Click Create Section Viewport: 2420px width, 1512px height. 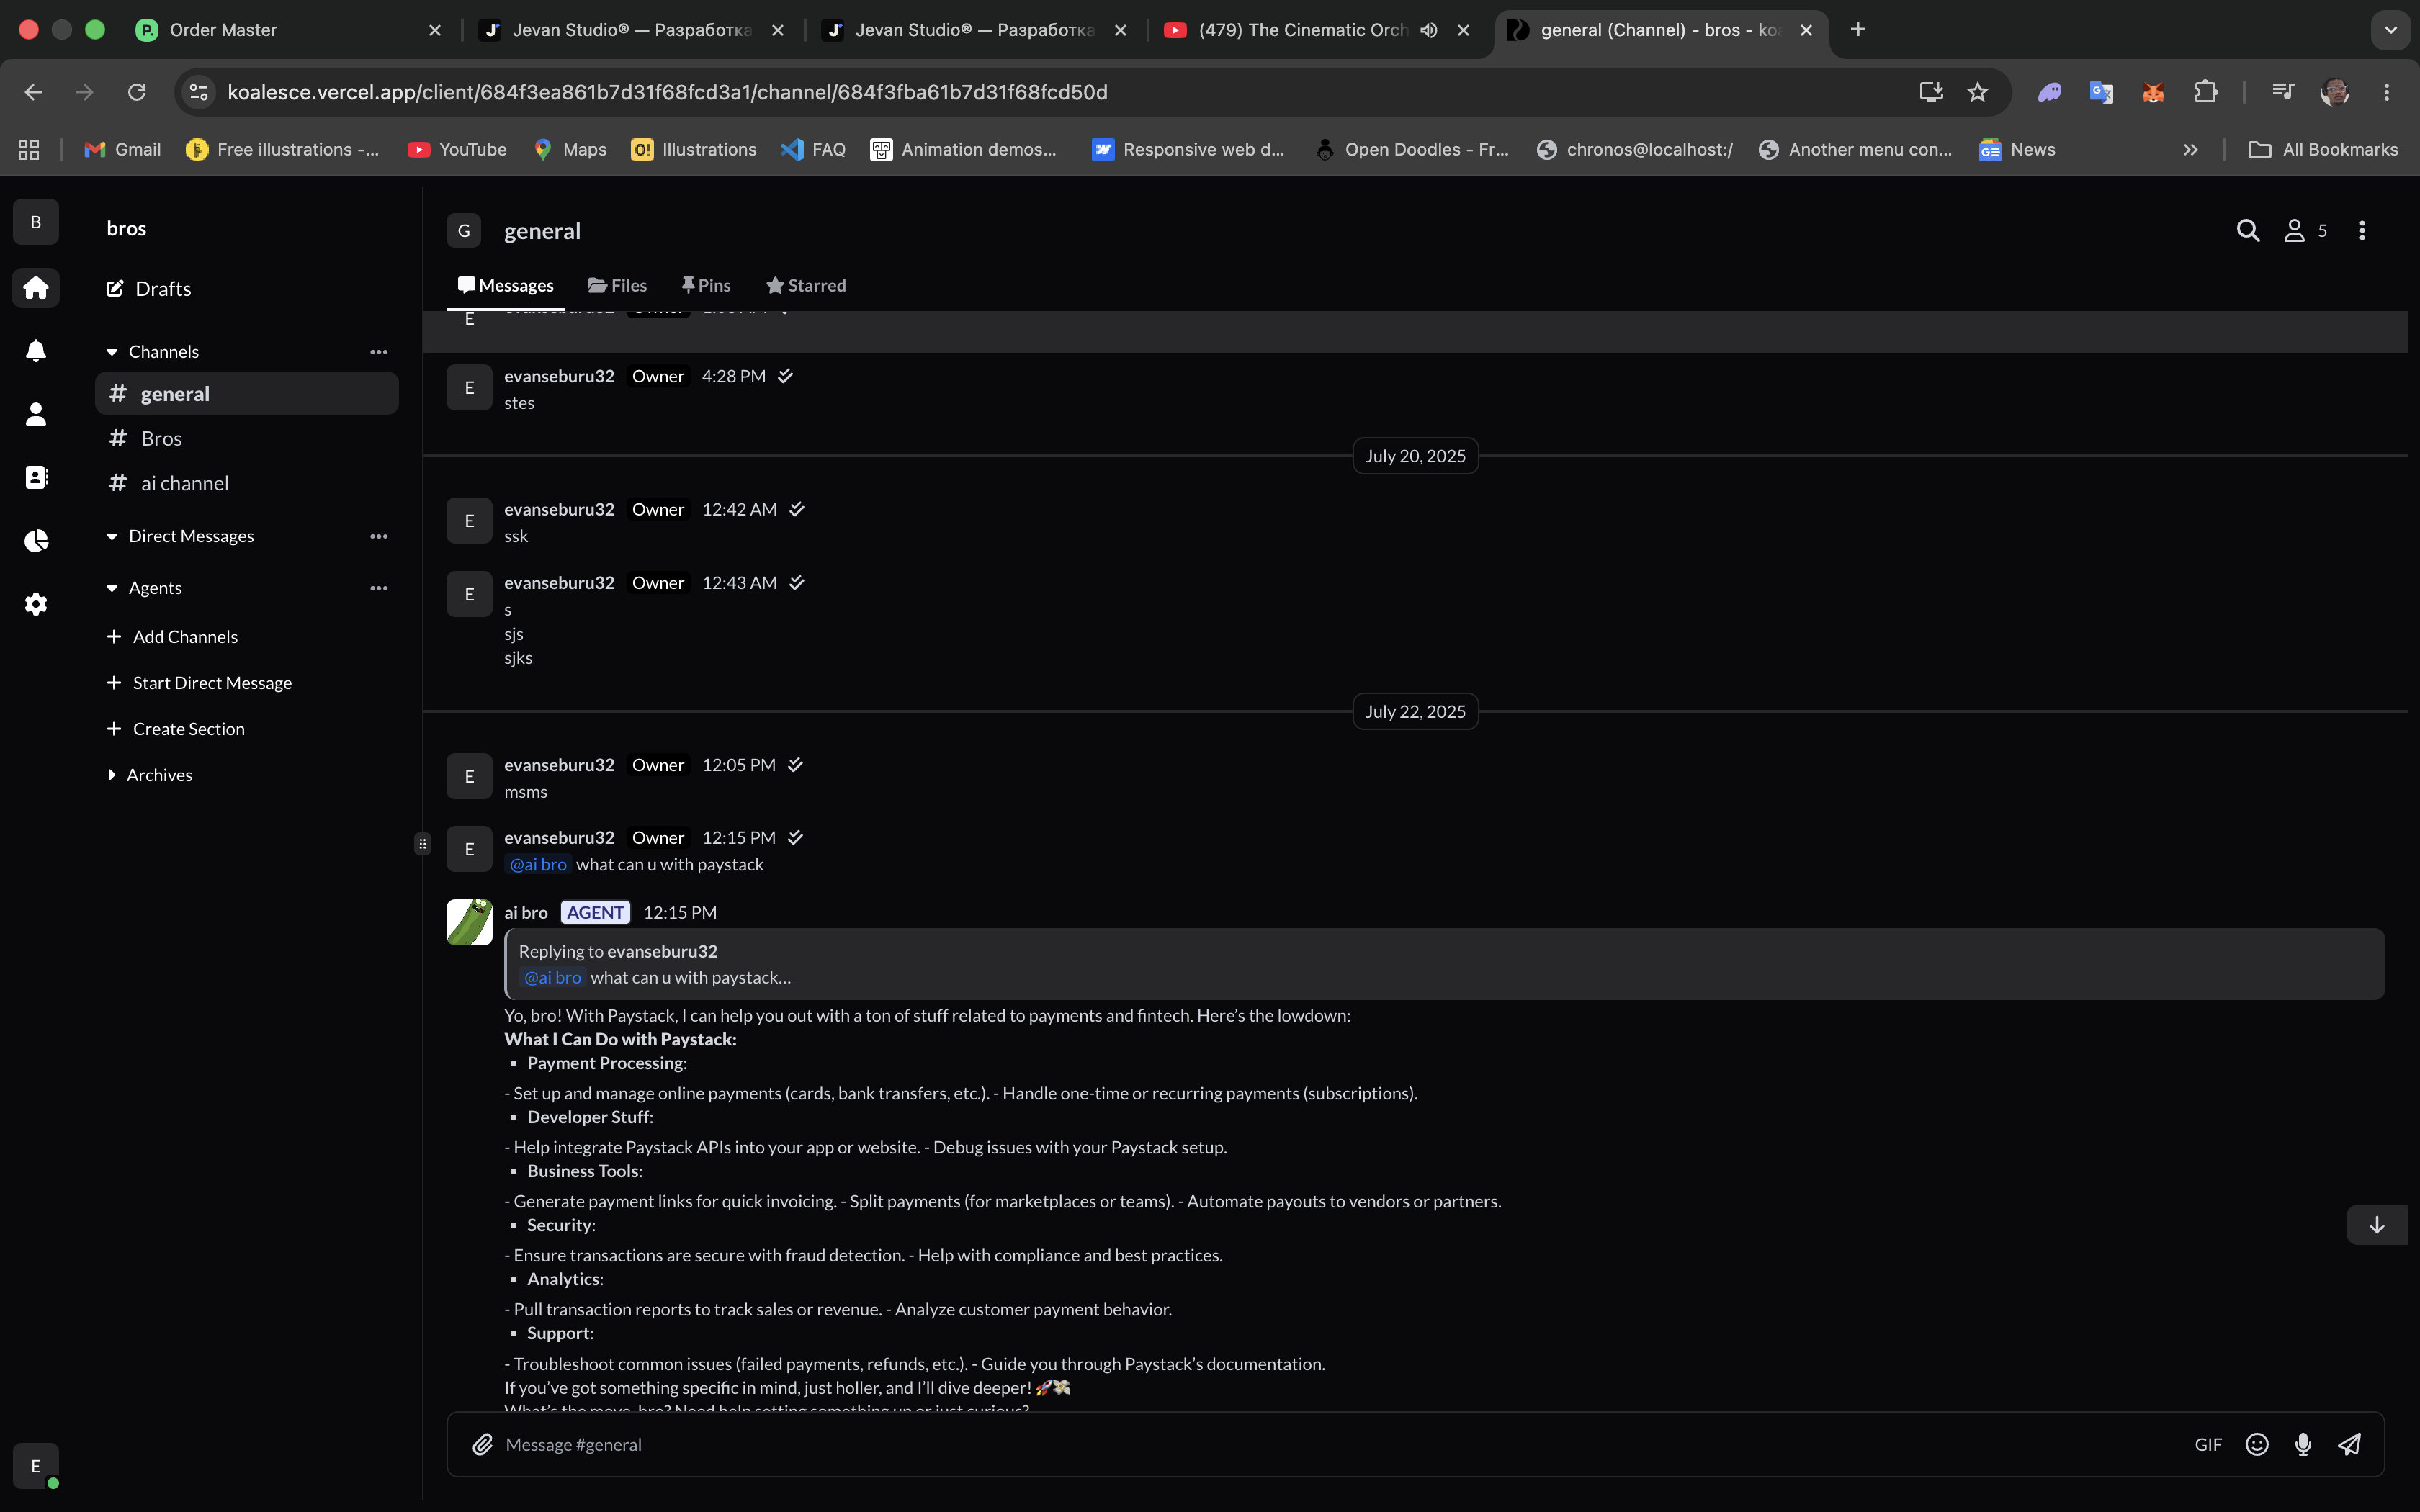click(x=176, y=729)
